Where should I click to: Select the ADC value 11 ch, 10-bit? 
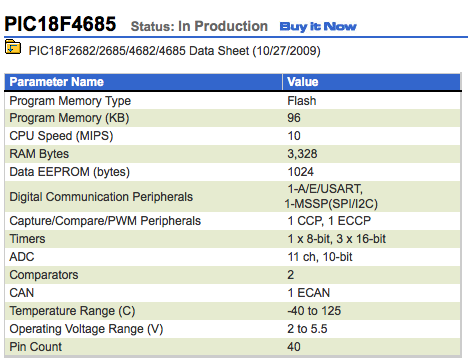point(320,257)
